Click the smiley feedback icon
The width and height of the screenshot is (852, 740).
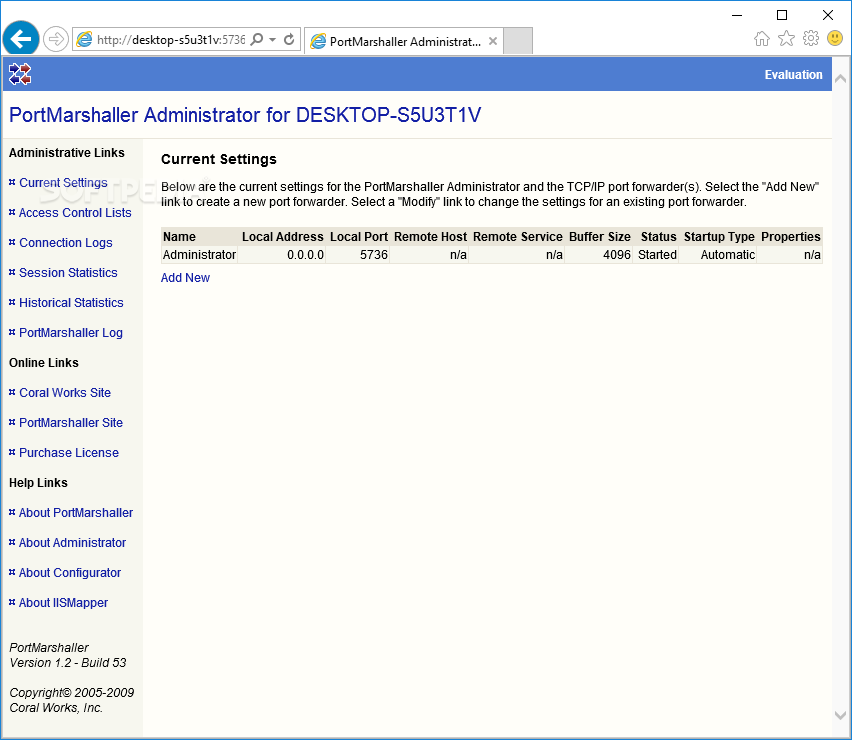(x=835, y=38)
